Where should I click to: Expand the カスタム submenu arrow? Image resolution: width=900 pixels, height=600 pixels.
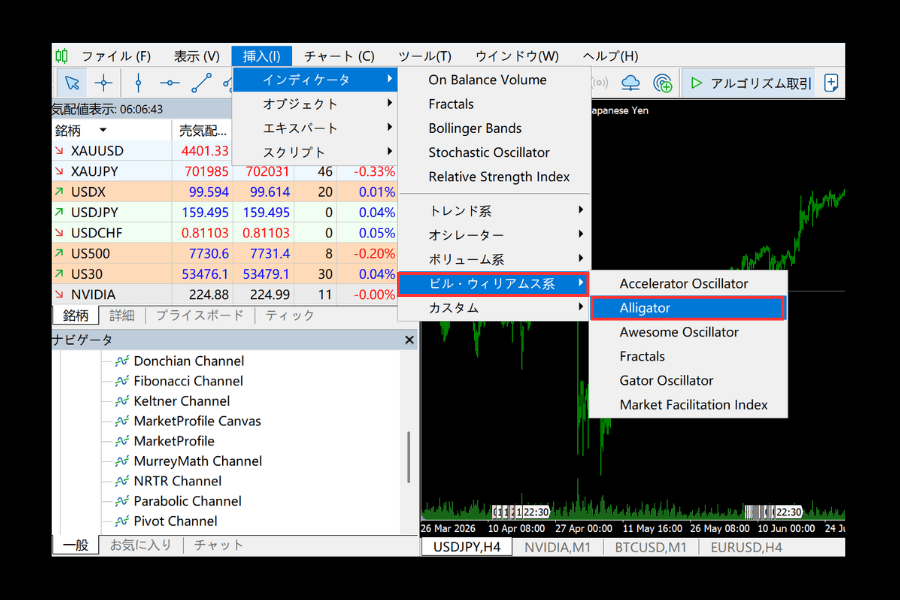[x=581, y=307]
